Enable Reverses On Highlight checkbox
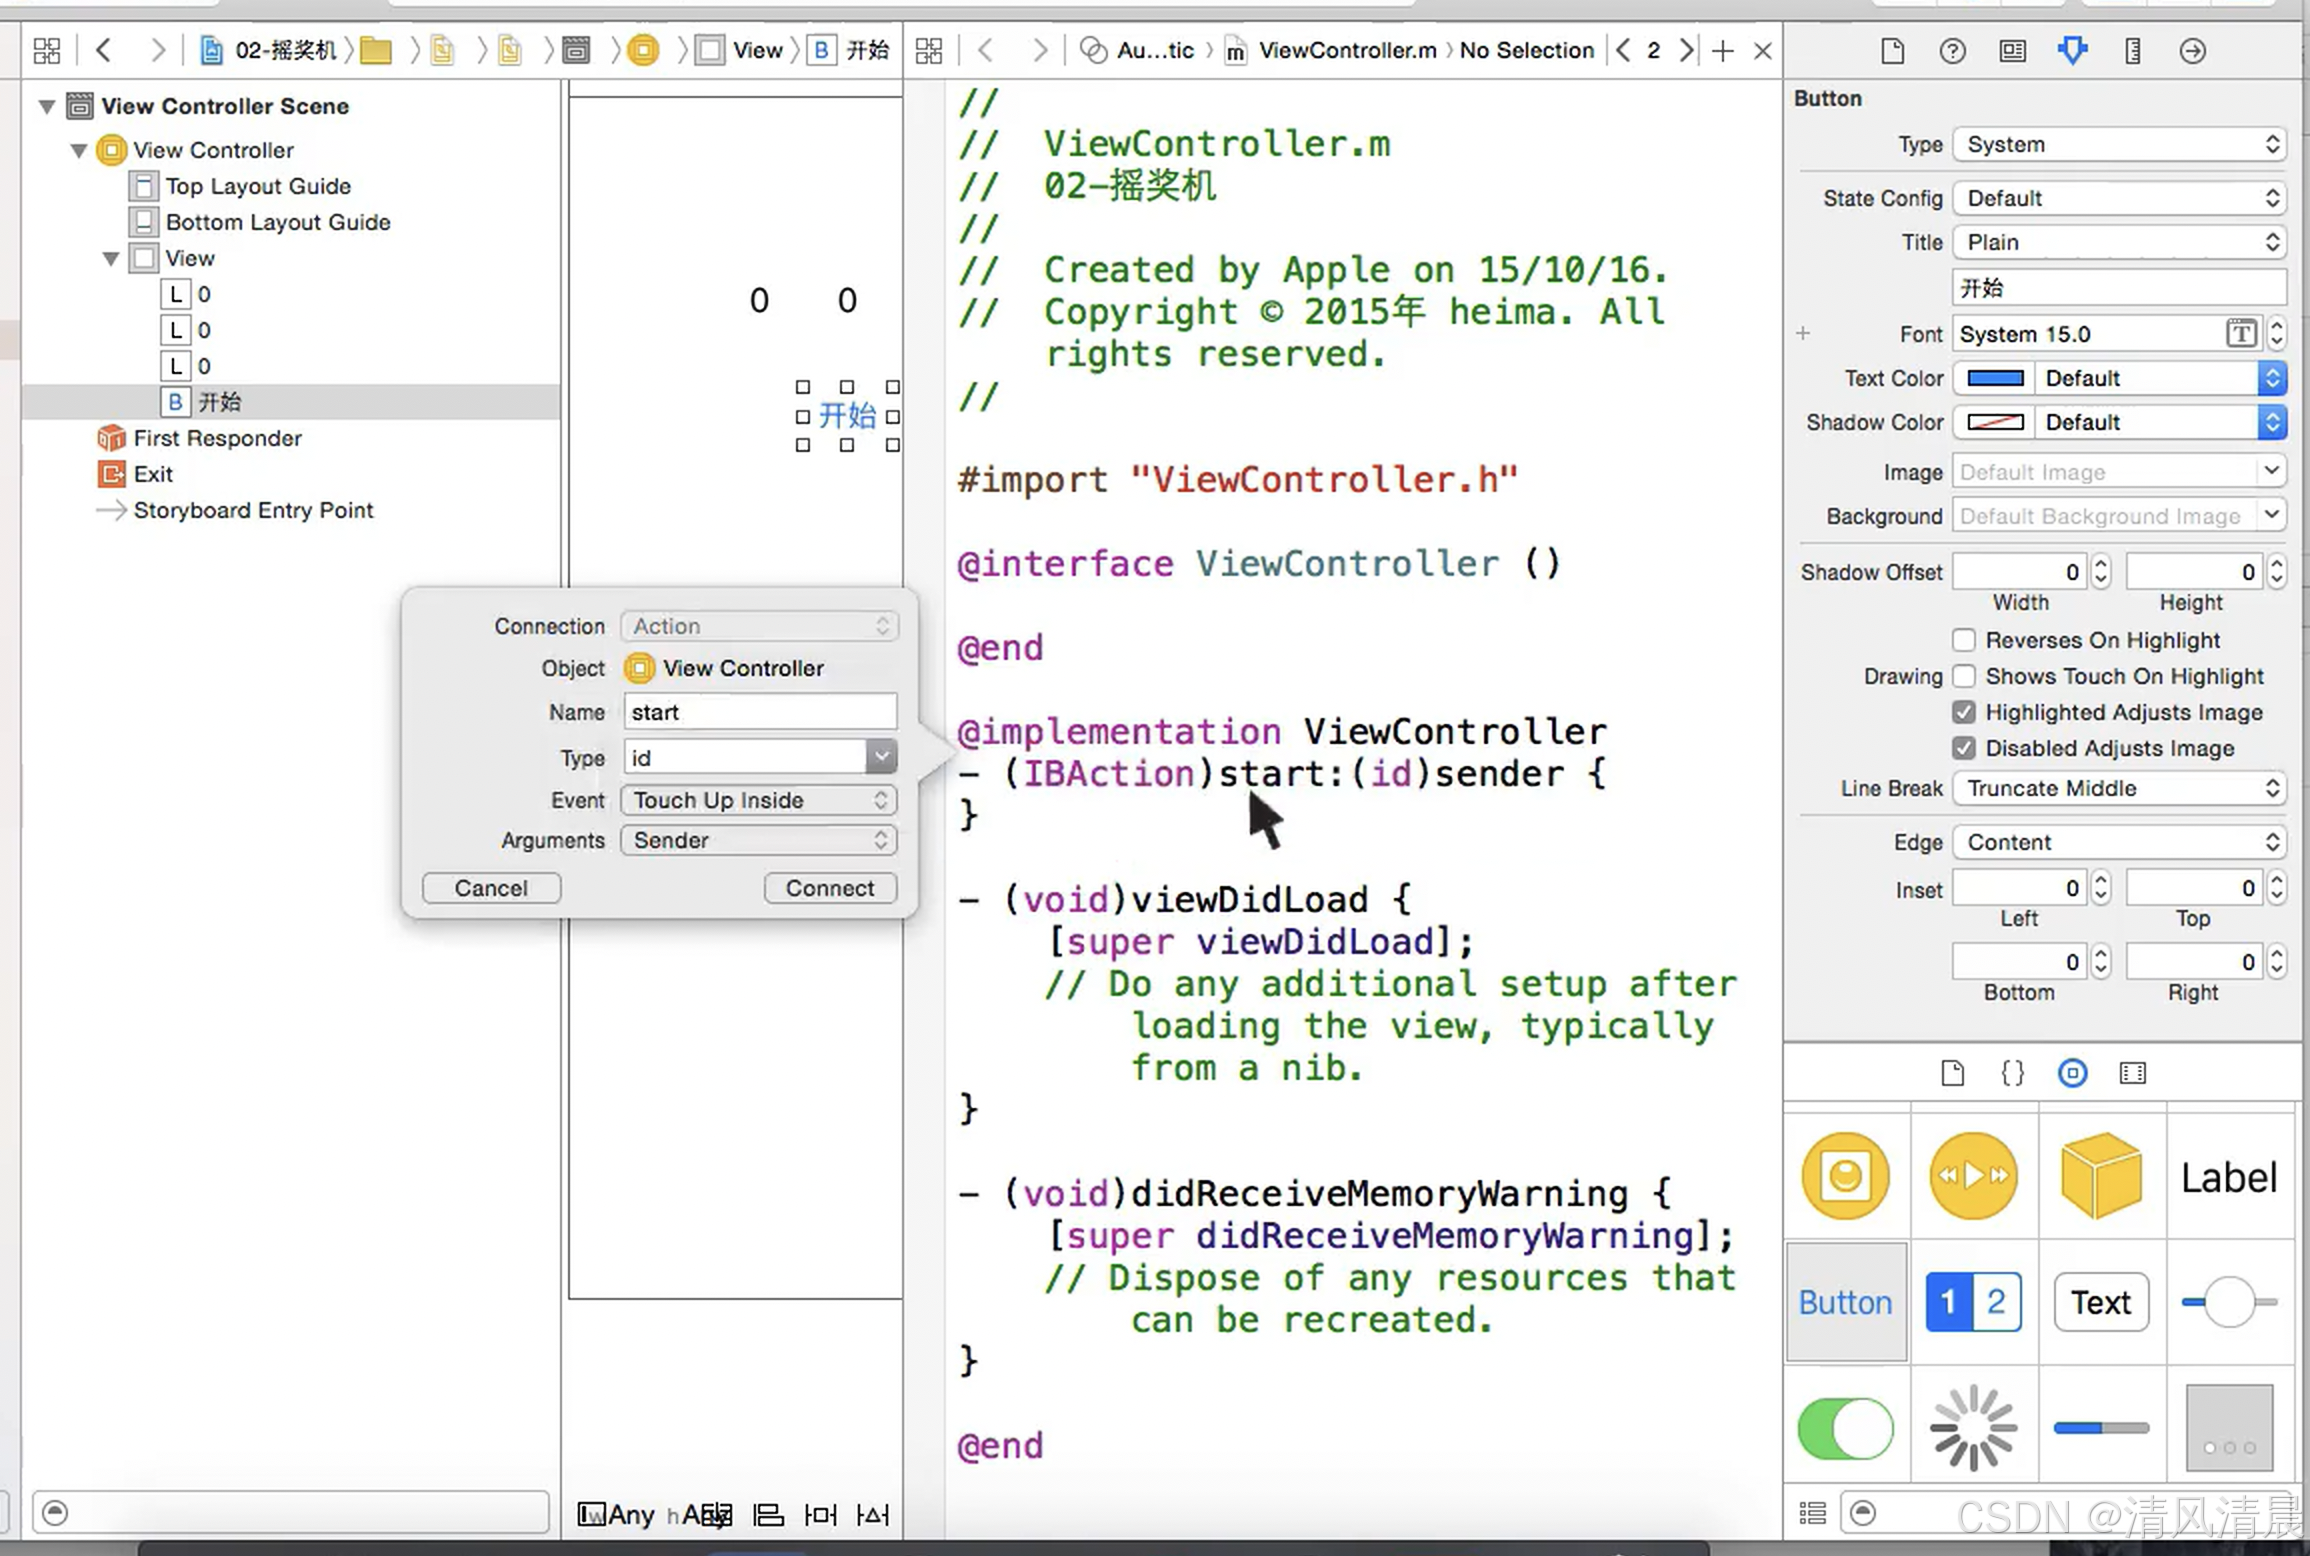 1963,640
